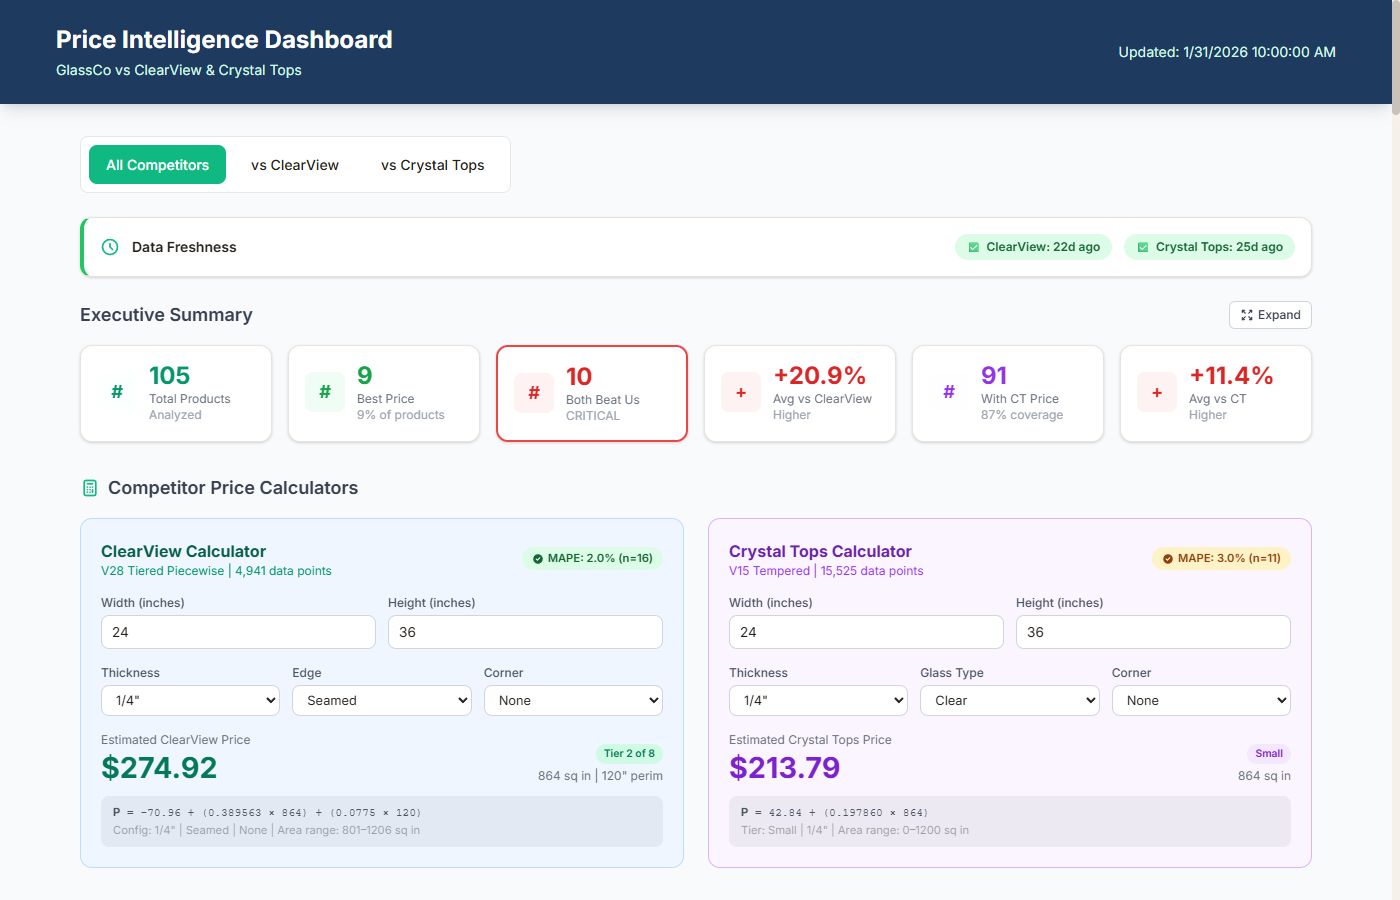The image size is (1400, 900).
Task: Click the Tier 2 of 8 pill badge
Action: [x=628, y=753]
